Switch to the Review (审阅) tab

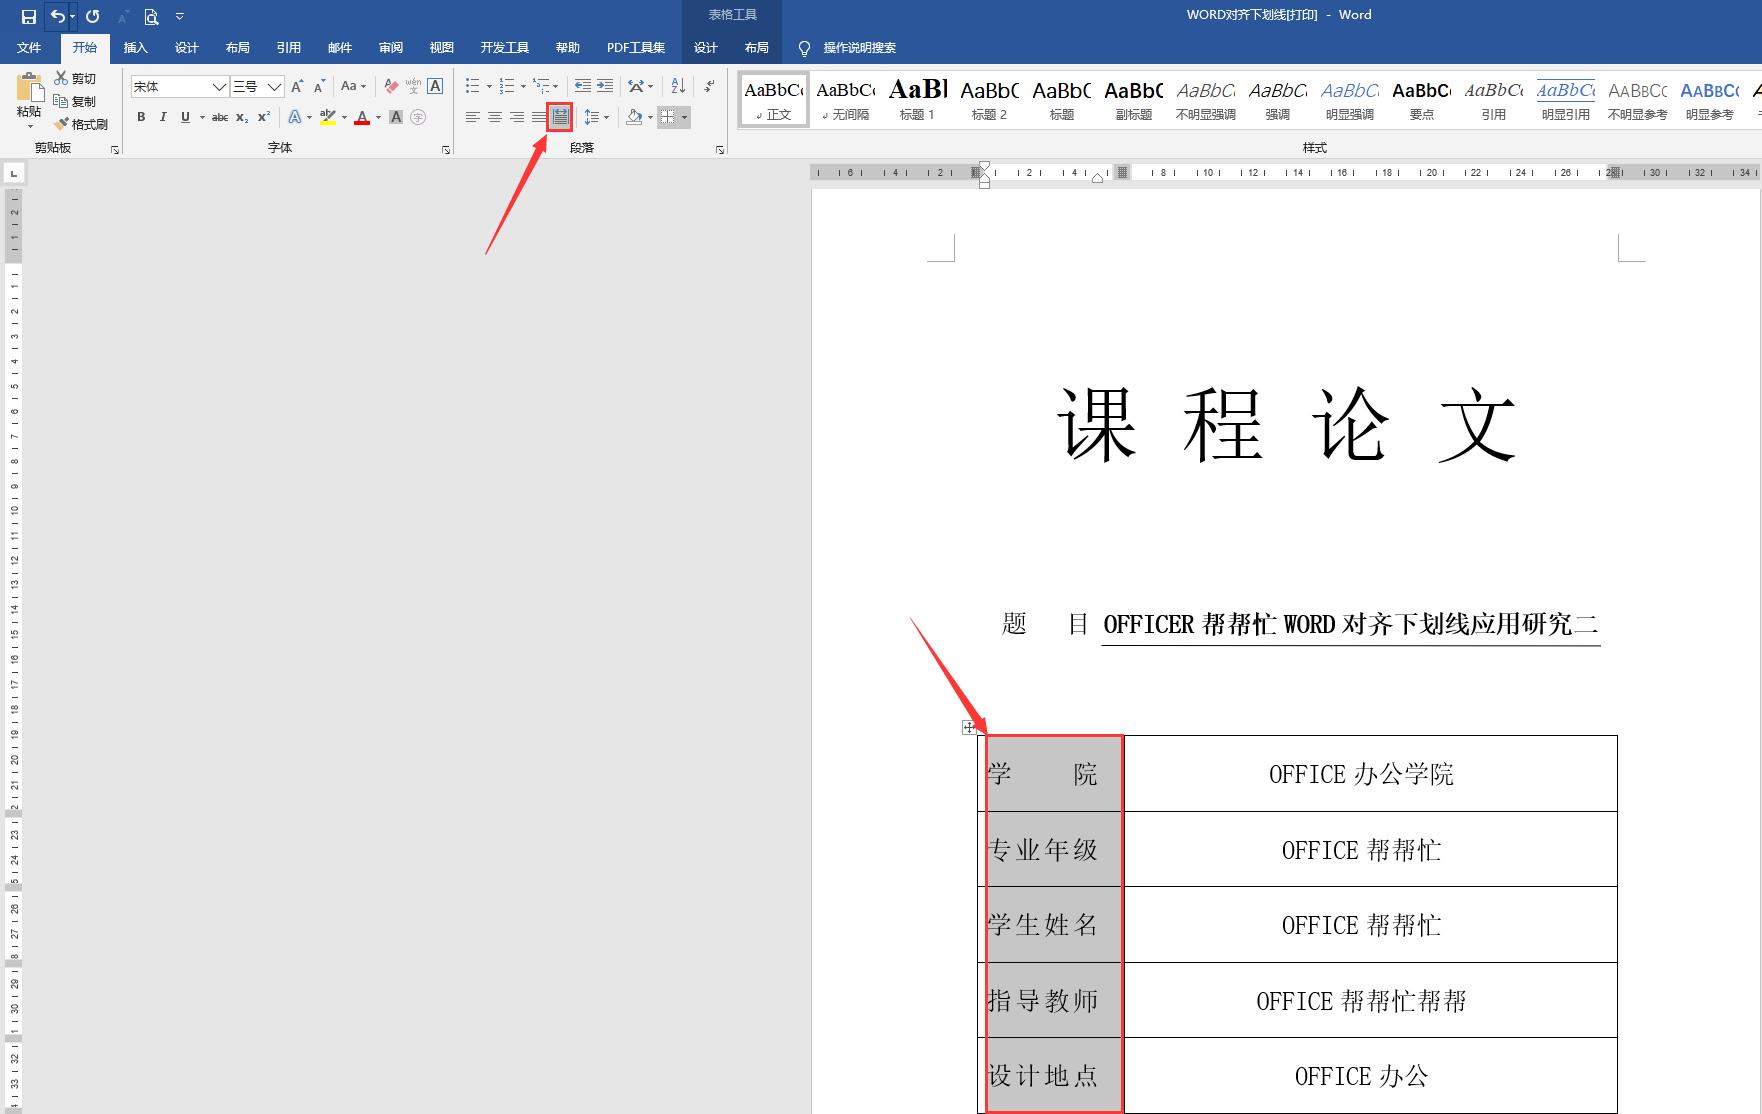click(x=390, y=48)
